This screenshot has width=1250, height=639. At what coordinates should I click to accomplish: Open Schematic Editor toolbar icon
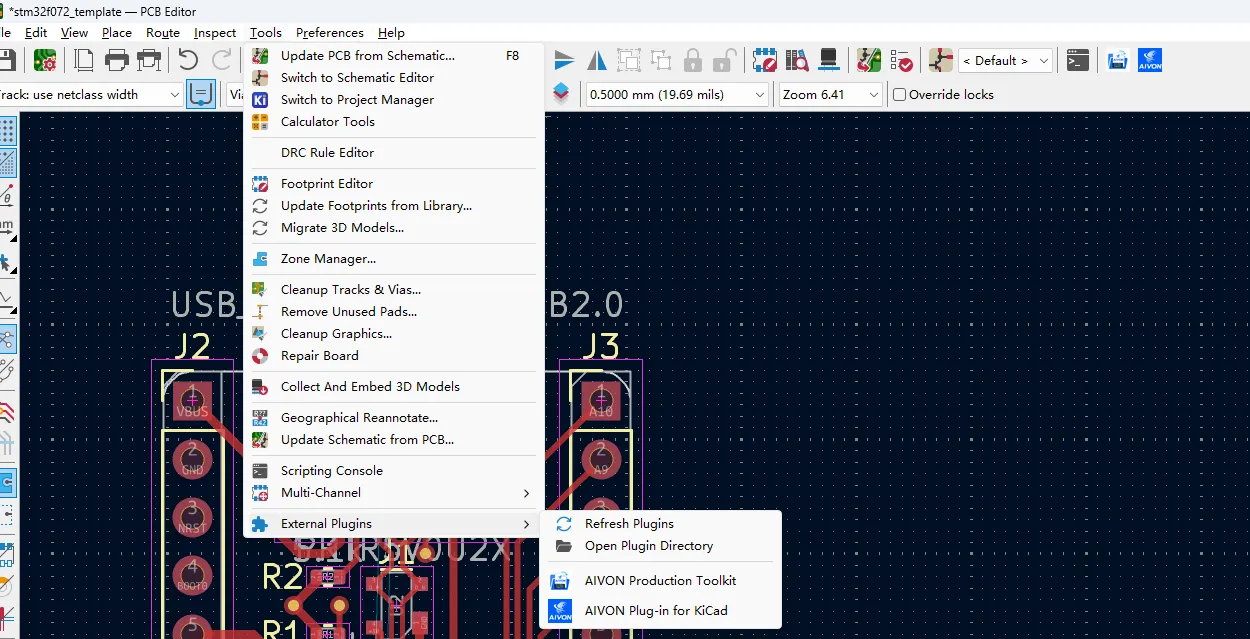[941, 60]
